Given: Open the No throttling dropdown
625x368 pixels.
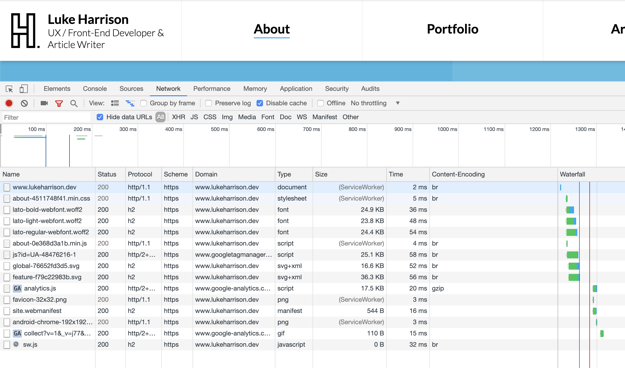Looking at the screenshot, I should [x=375, y=103].
